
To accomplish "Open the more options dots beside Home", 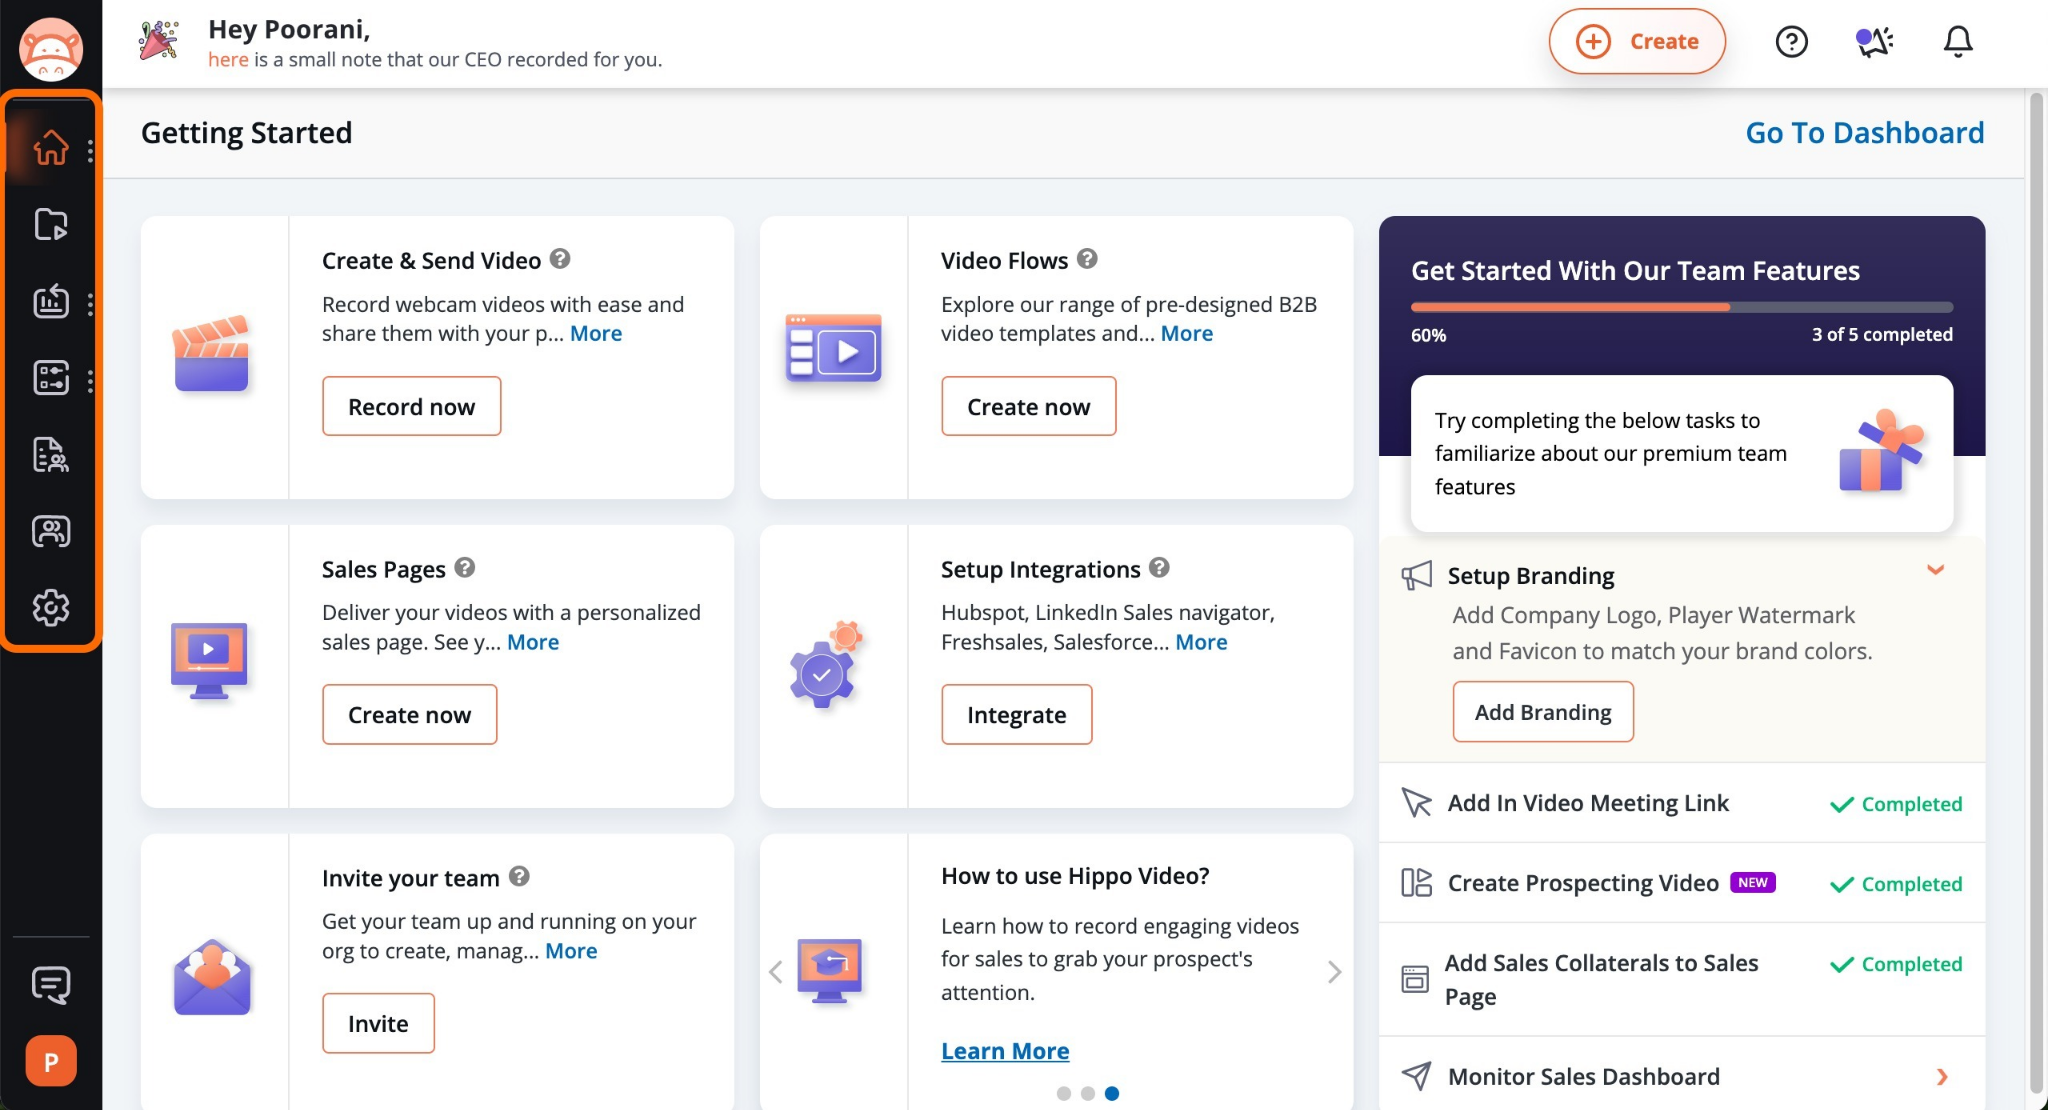I will click(90, 150).
